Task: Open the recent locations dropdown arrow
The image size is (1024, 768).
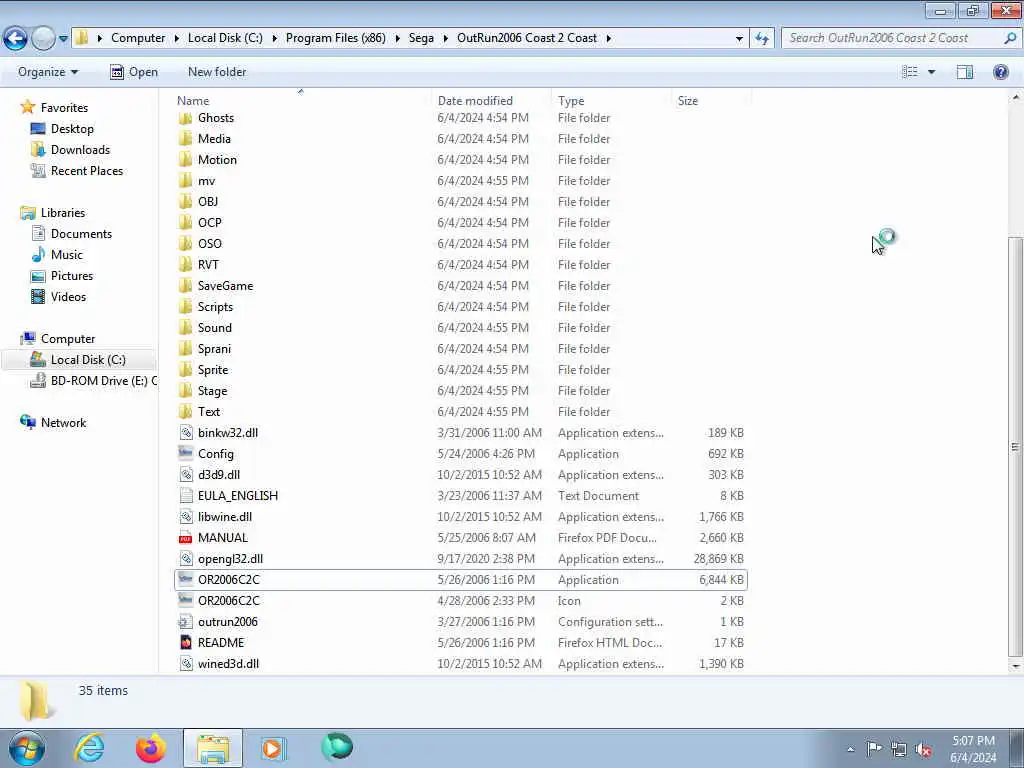Action: pos(63,39)
